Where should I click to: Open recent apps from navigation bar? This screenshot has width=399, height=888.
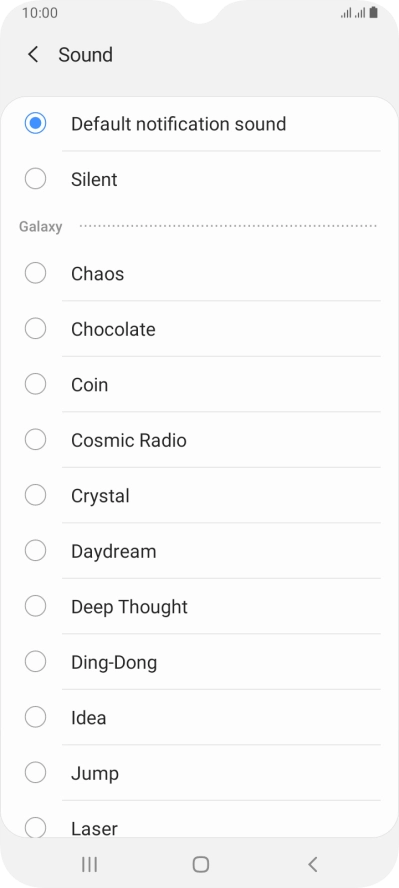(x=89, y=864)
